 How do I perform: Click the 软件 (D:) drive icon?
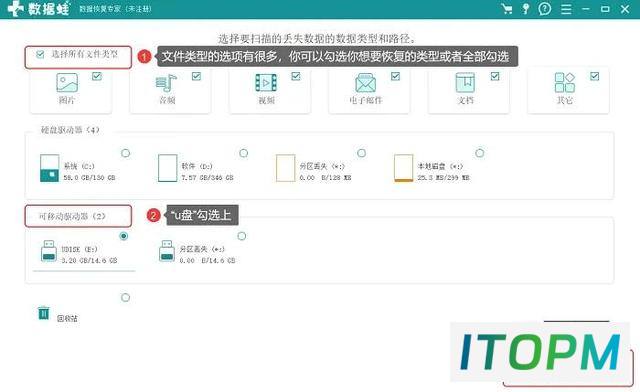click(x=167, y=168)
